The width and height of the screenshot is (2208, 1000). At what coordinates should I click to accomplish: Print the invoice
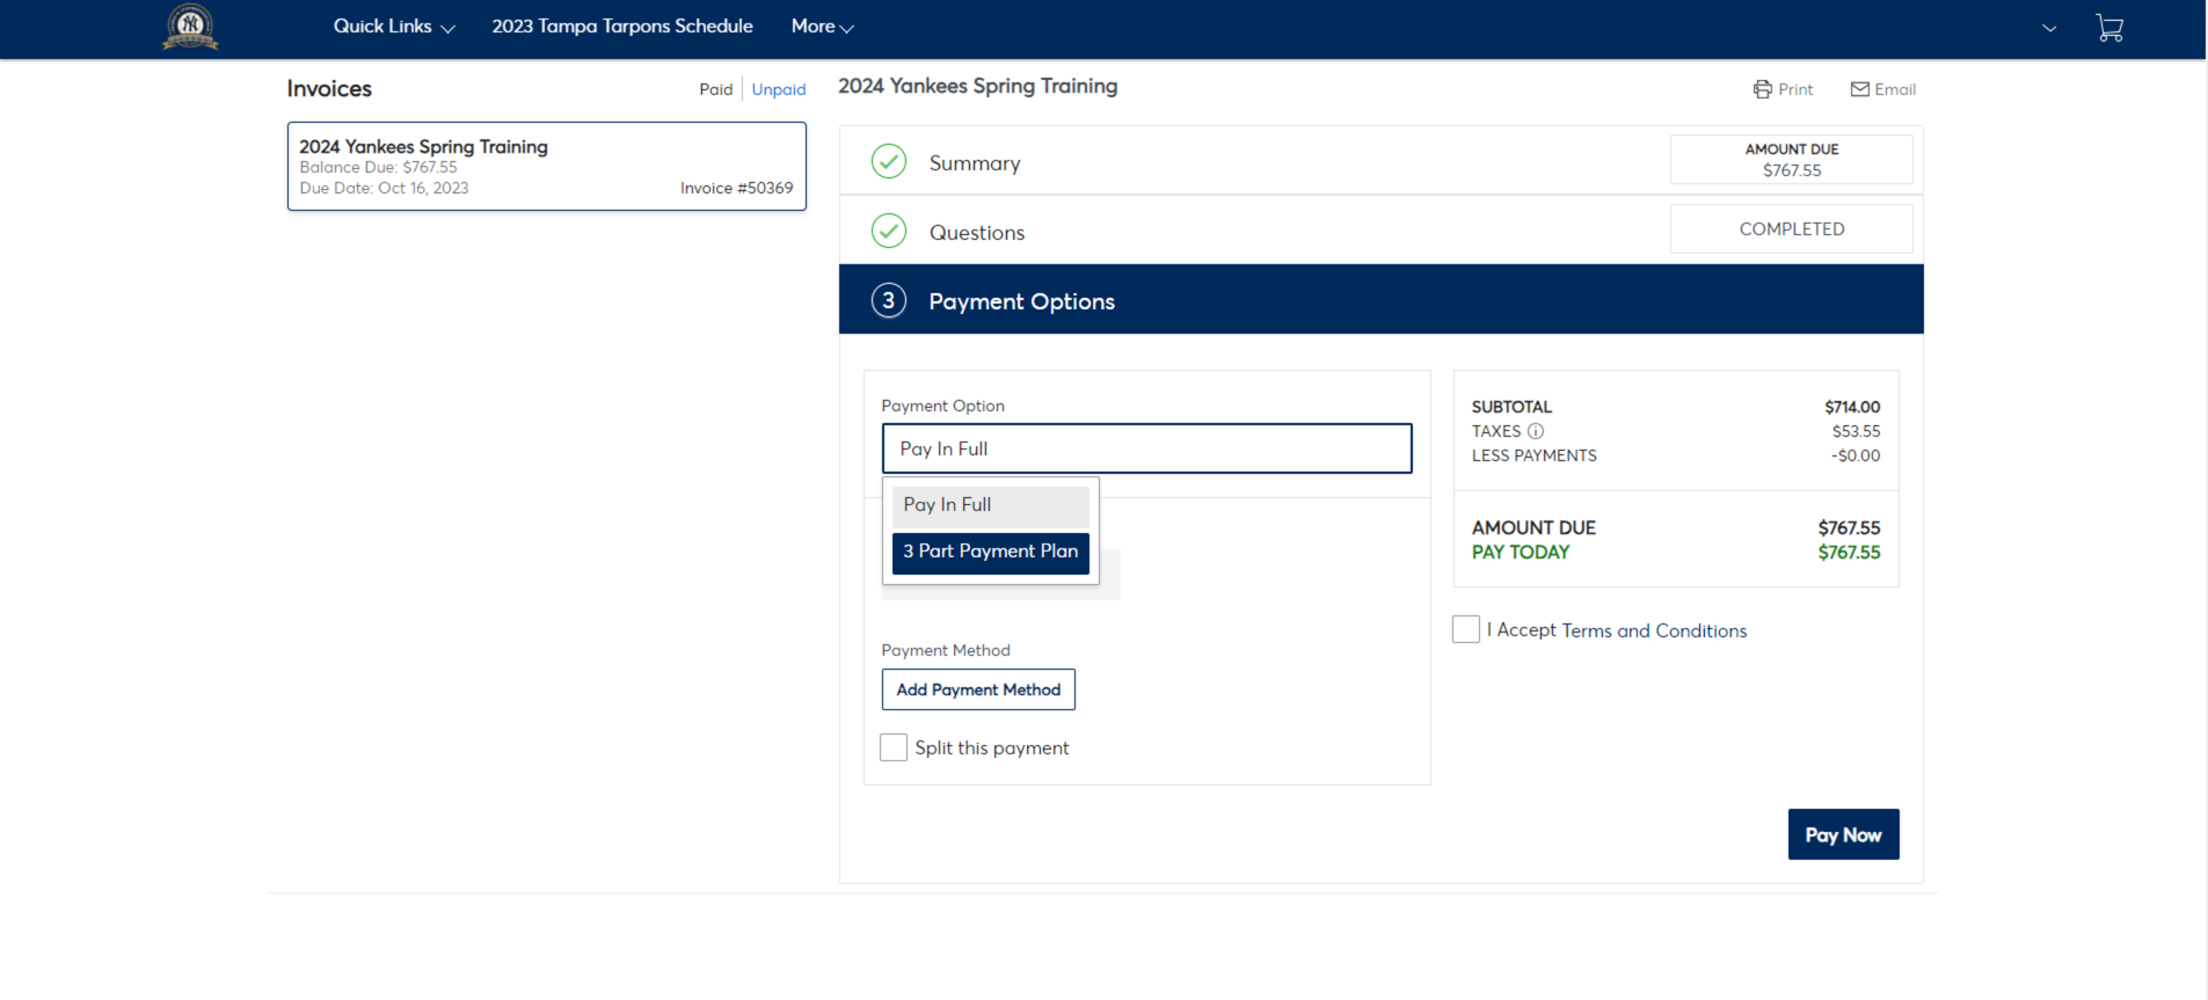coord(1783,89)
